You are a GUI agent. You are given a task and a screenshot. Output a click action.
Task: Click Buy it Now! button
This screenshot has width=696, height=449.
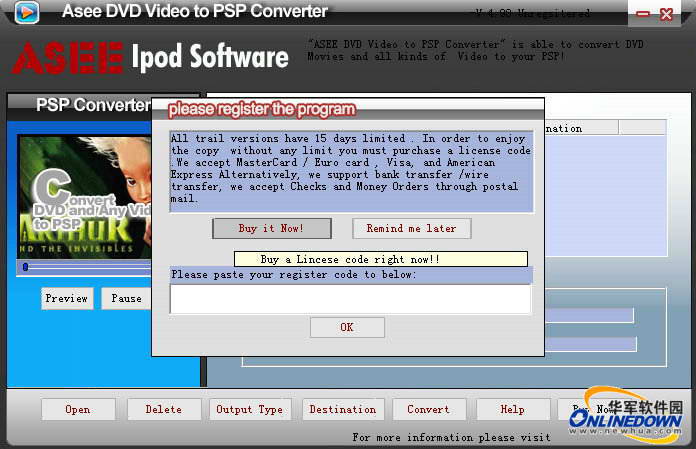click(x=272, y=228)
